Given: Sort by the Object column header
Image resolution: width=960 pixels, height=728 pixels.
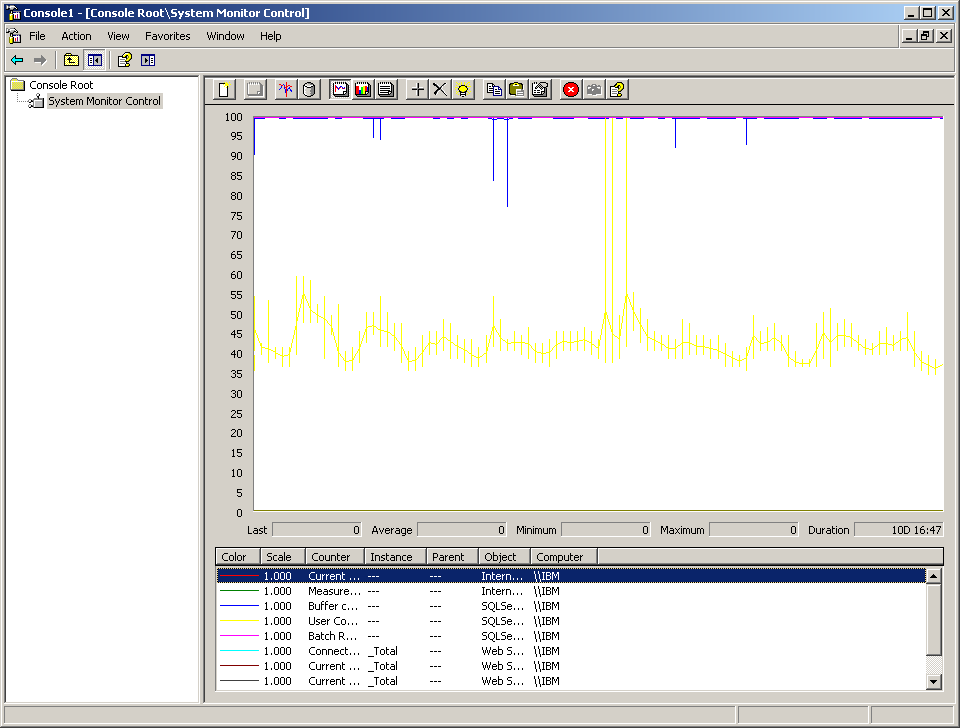Looking at the screenshot, I should point(504,557).
